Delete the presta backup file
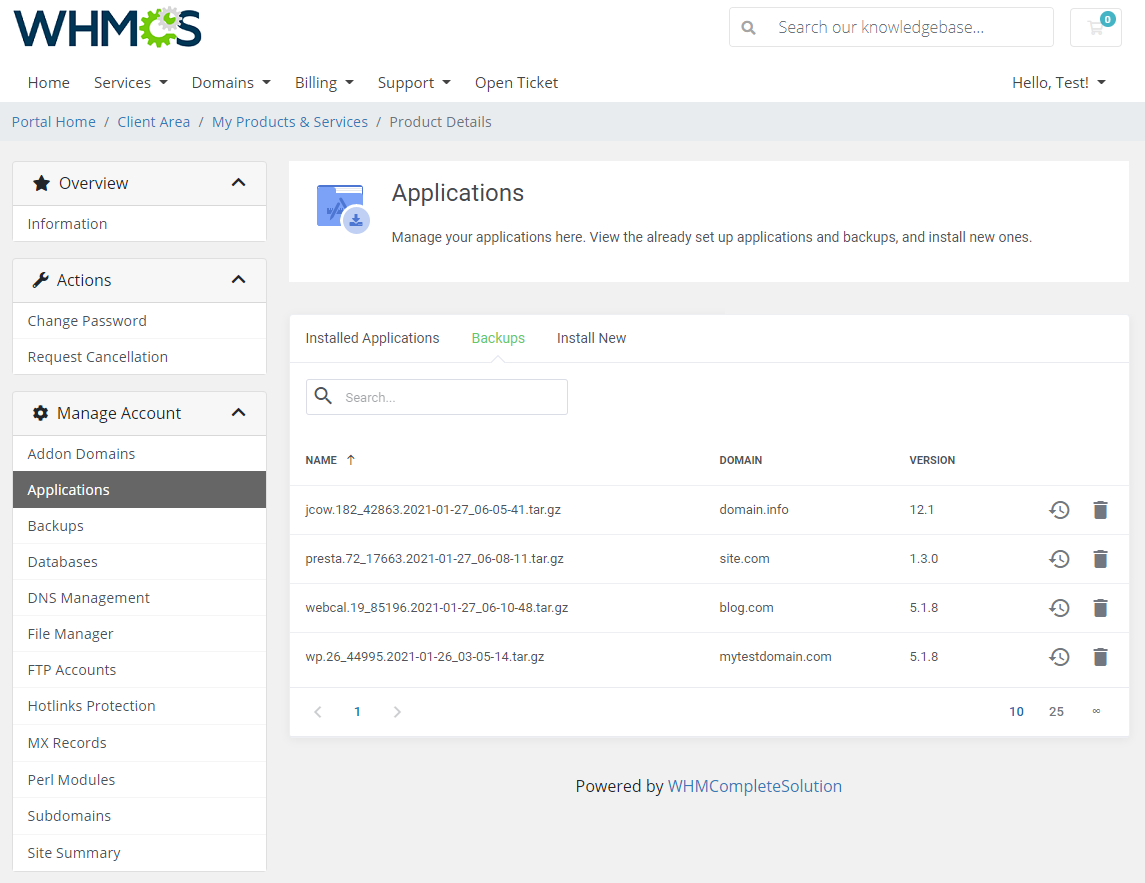The image size is (1145, 883). [1100, 559]
